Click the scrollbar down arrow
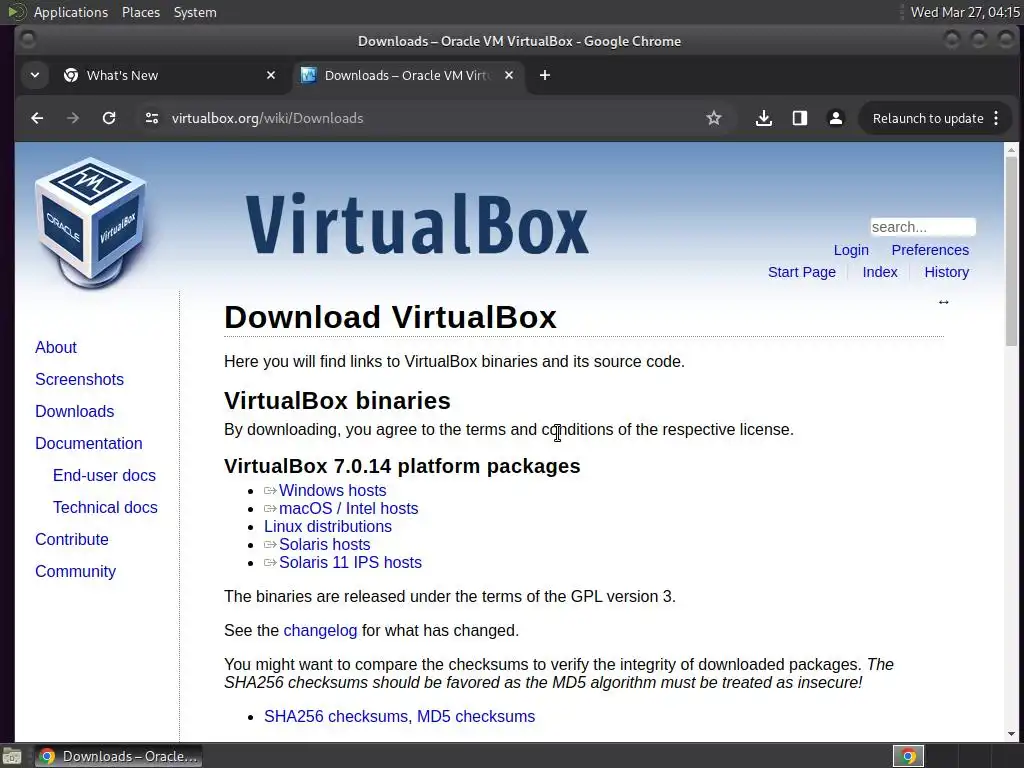The height and width of the screenshot is (768, 1024). tap(1011, 735)
